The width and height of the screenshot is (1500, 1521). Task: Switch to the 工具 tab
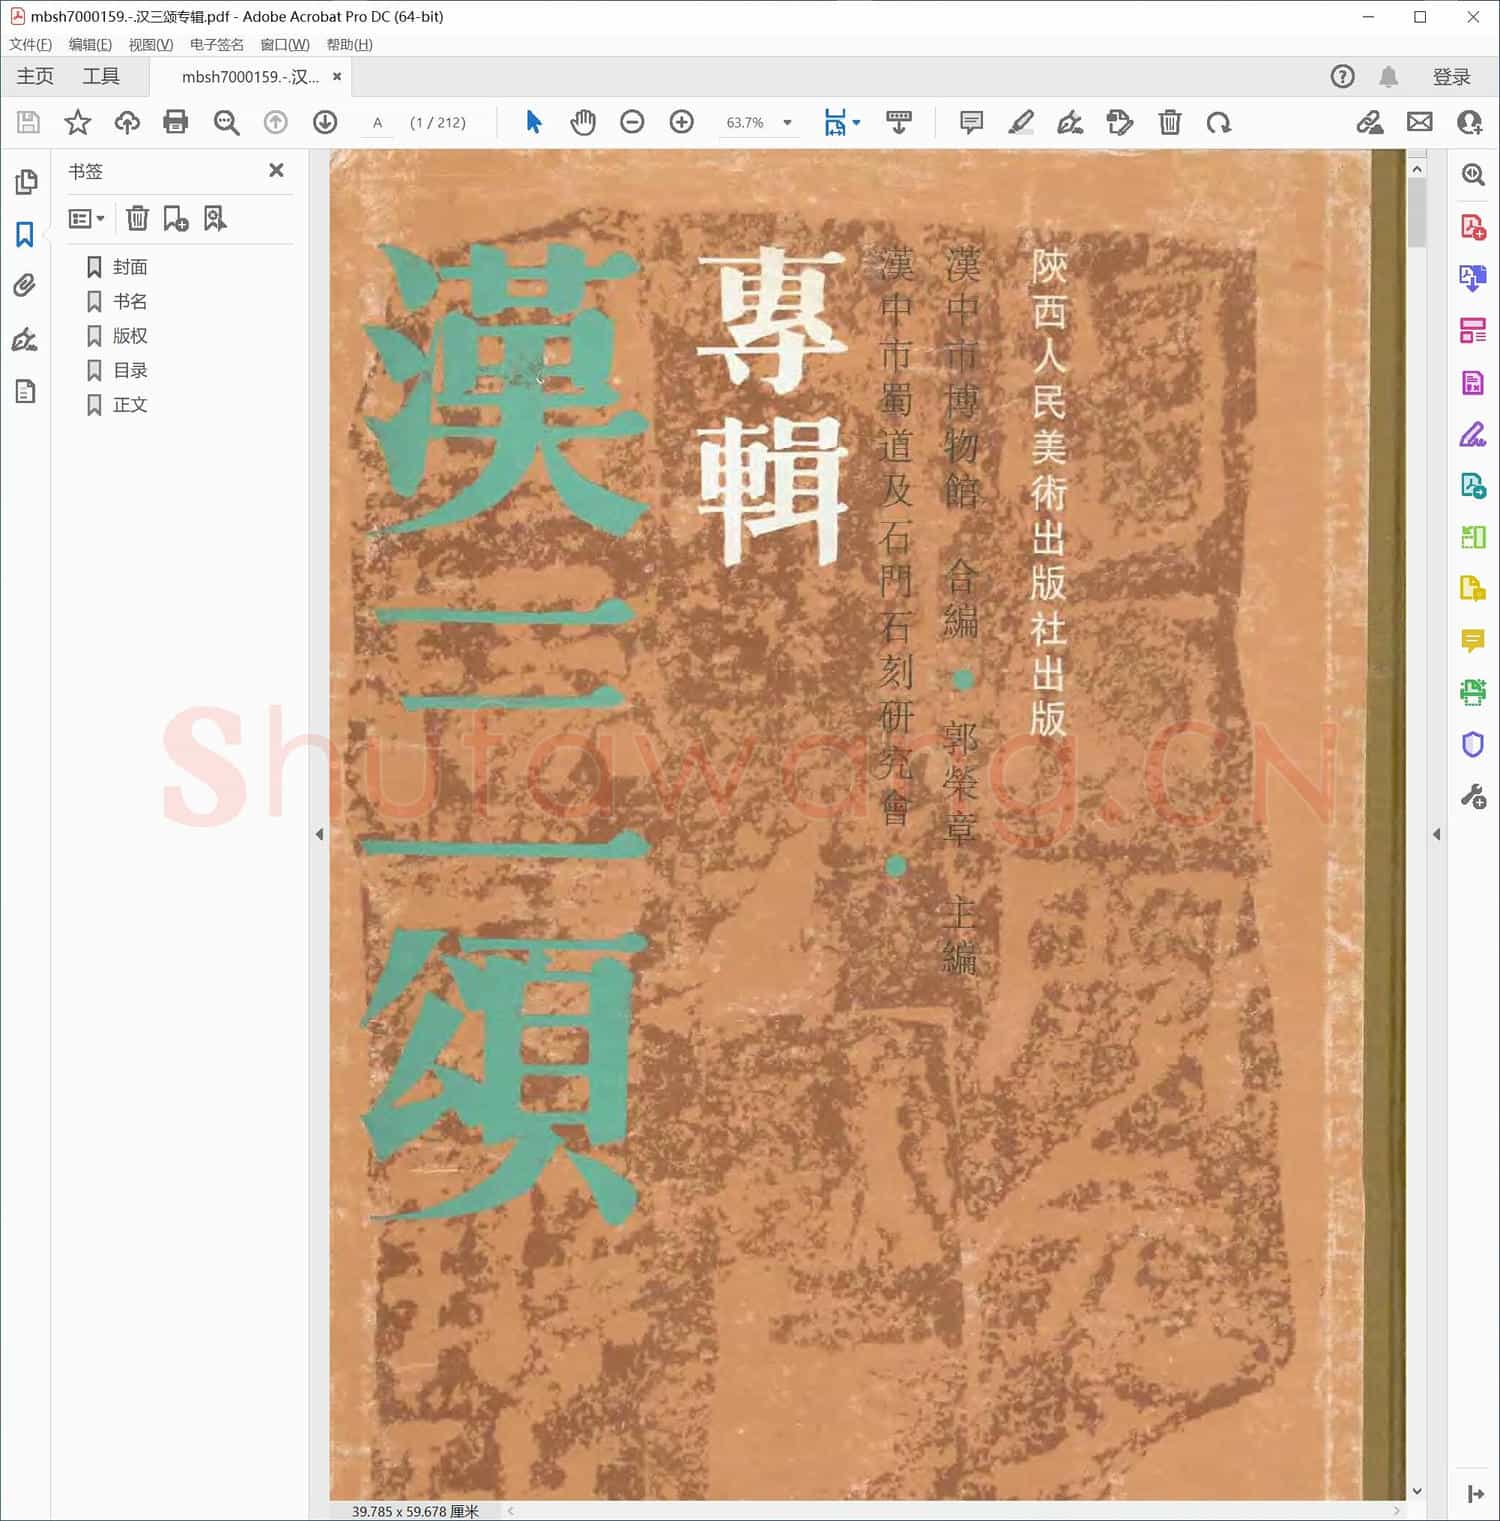100,76
